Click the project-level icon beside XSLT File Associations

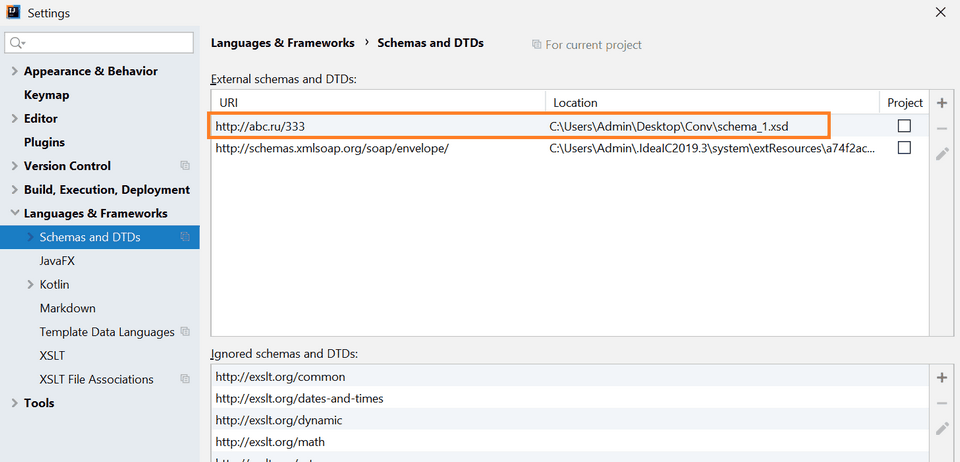click(184, 379)
